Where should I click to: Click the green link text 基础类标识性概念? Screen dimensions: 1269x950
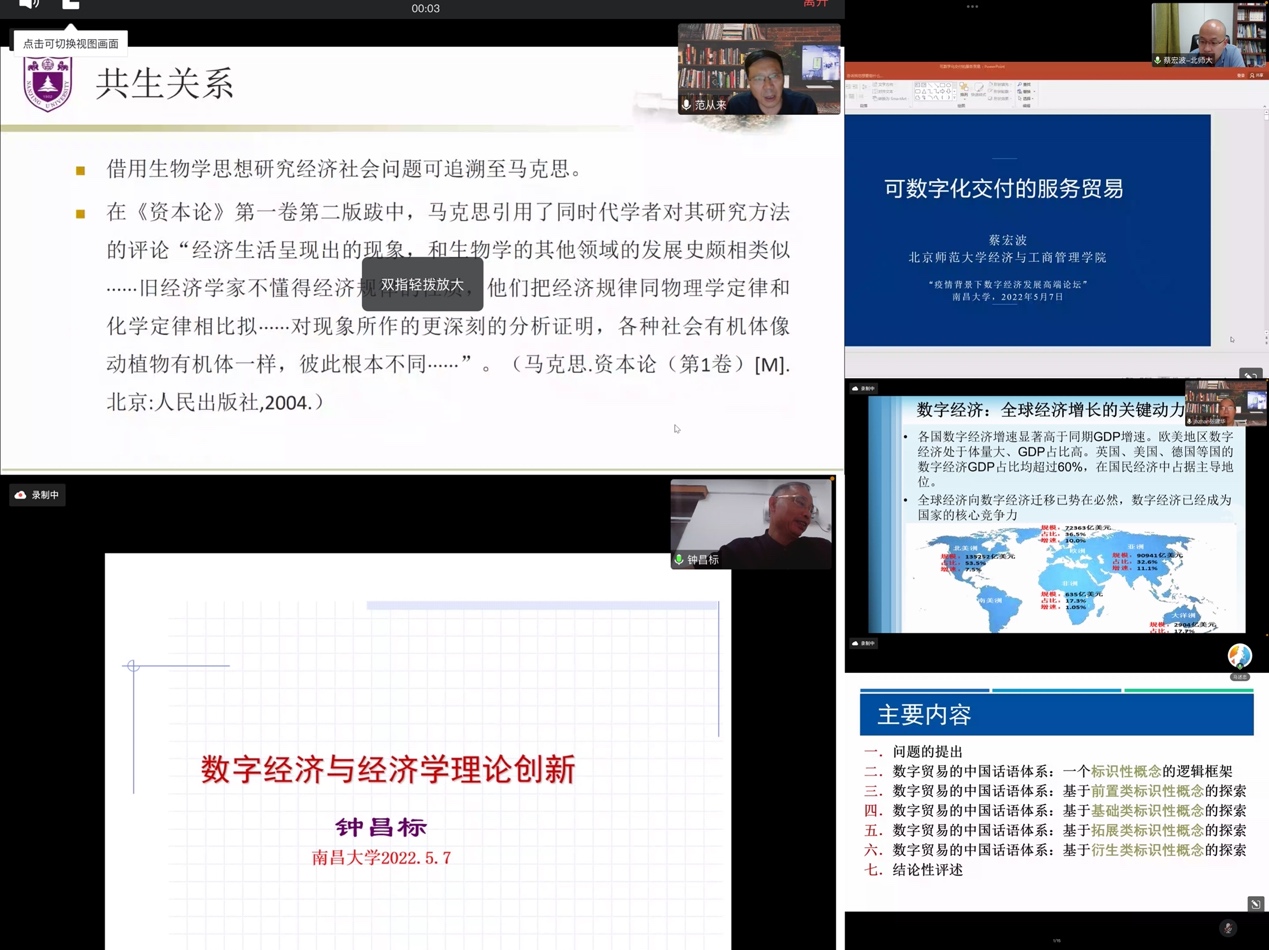tap(1147, 811)
